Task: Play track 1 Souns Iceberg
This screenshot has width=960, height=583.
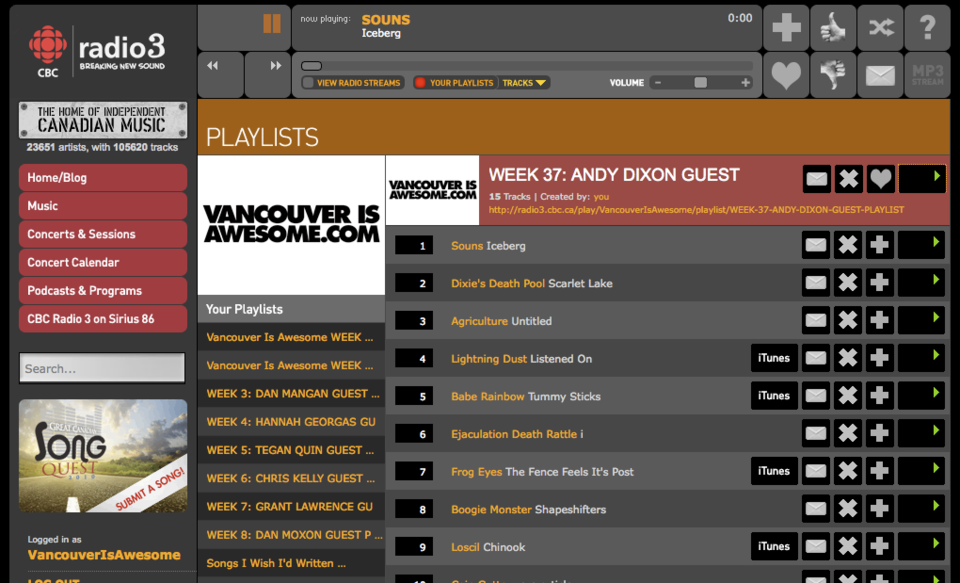Action: pos(921,245)
